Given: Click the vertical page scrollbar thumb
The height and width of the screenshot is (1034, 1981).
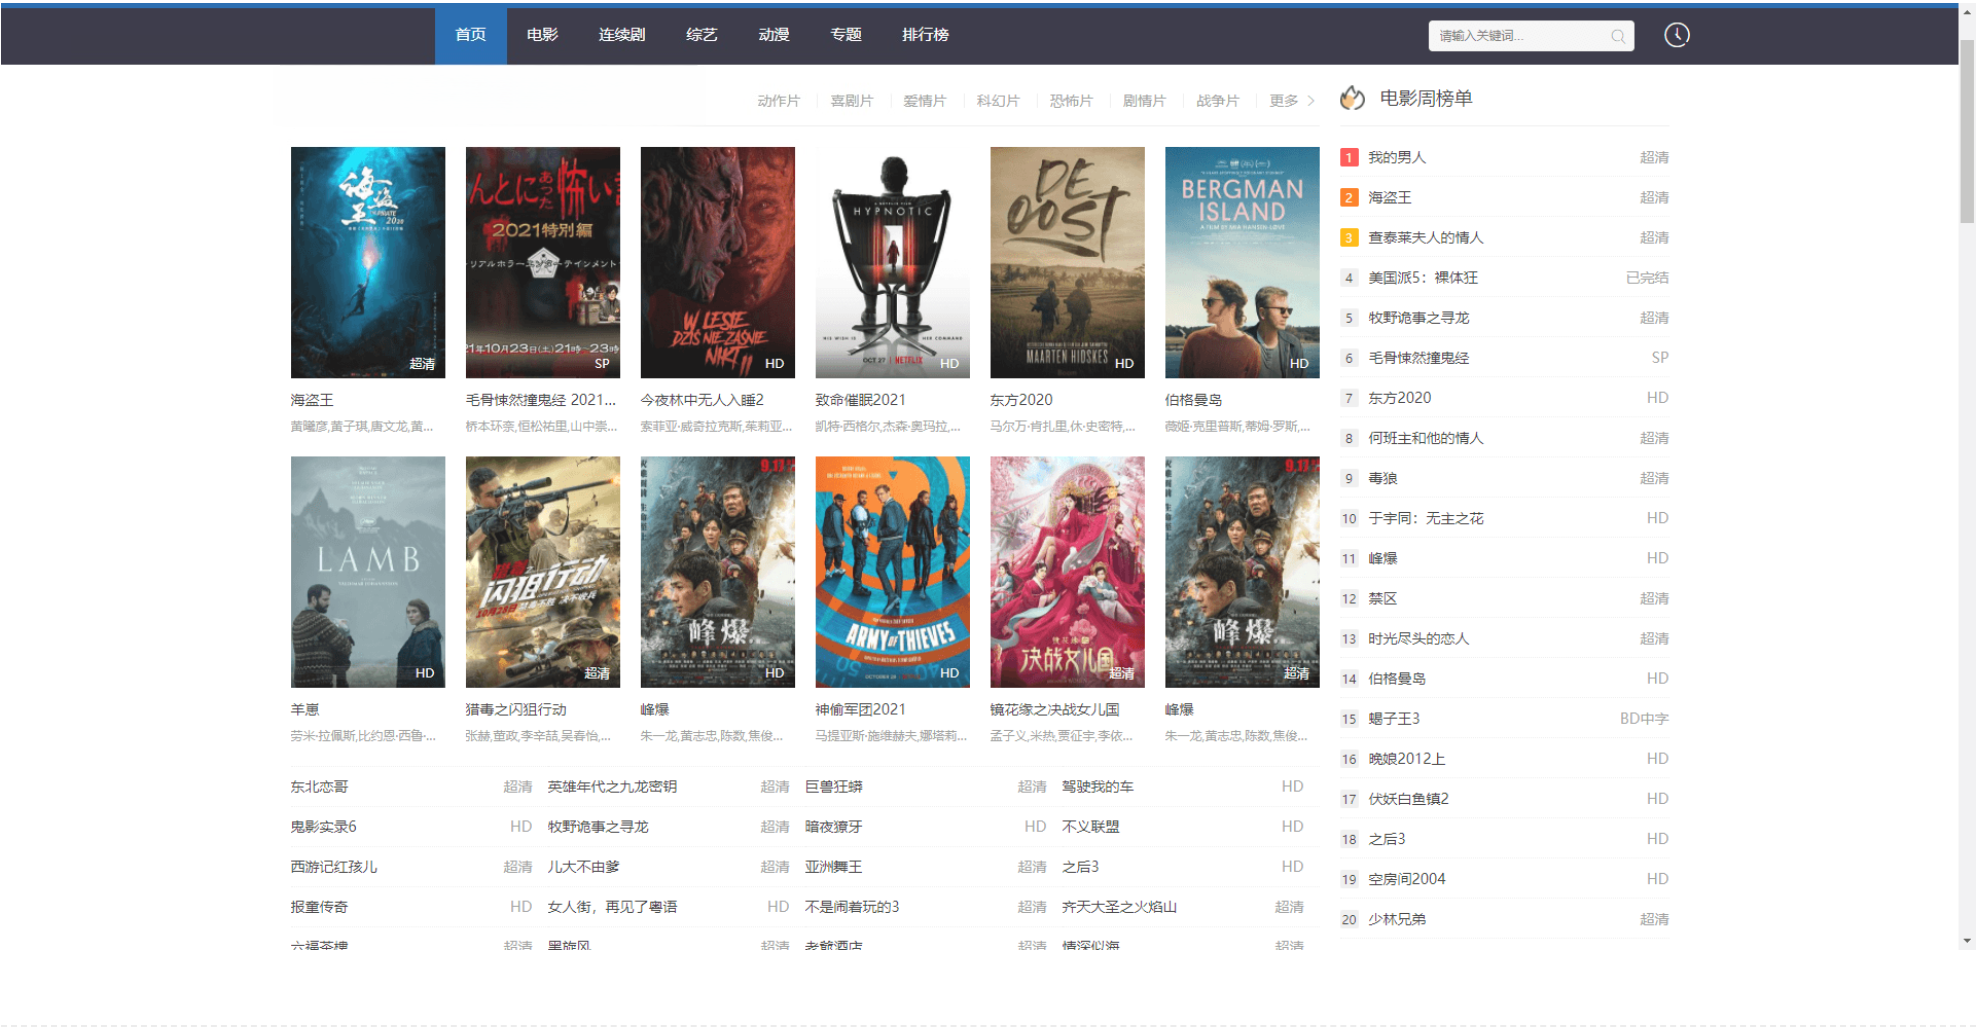Looking at the screenshot, I should pyautogui.click(x=1967, y=130).
